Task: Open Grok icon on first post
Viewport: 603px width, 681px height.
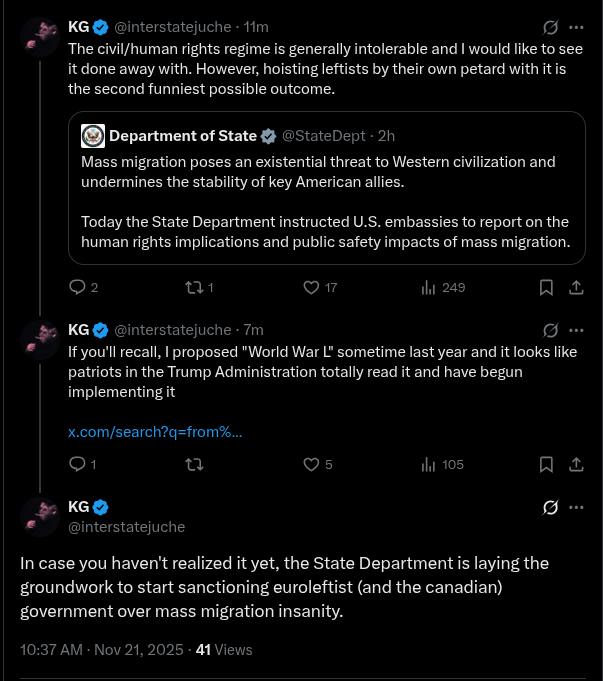Action: point(550,27)
